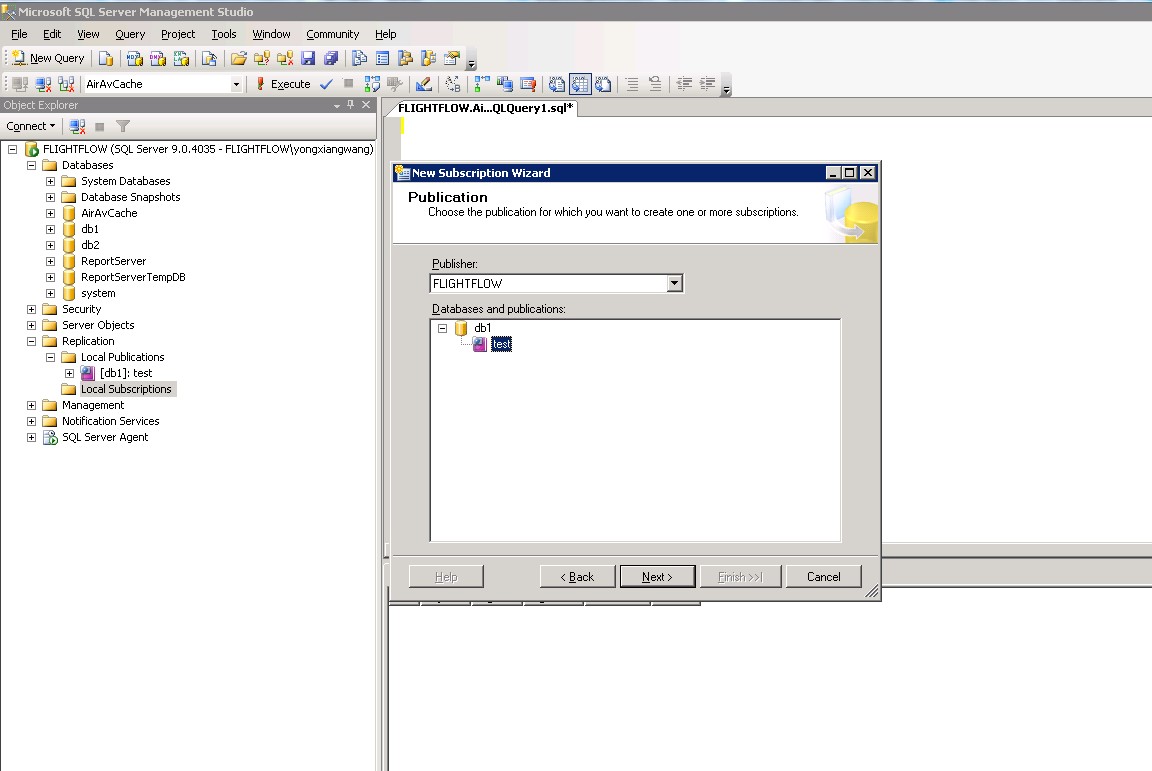This screenshot has height=771, width=1152.
Task: Click the Parse checkmark icon
Action: point(326,84)
